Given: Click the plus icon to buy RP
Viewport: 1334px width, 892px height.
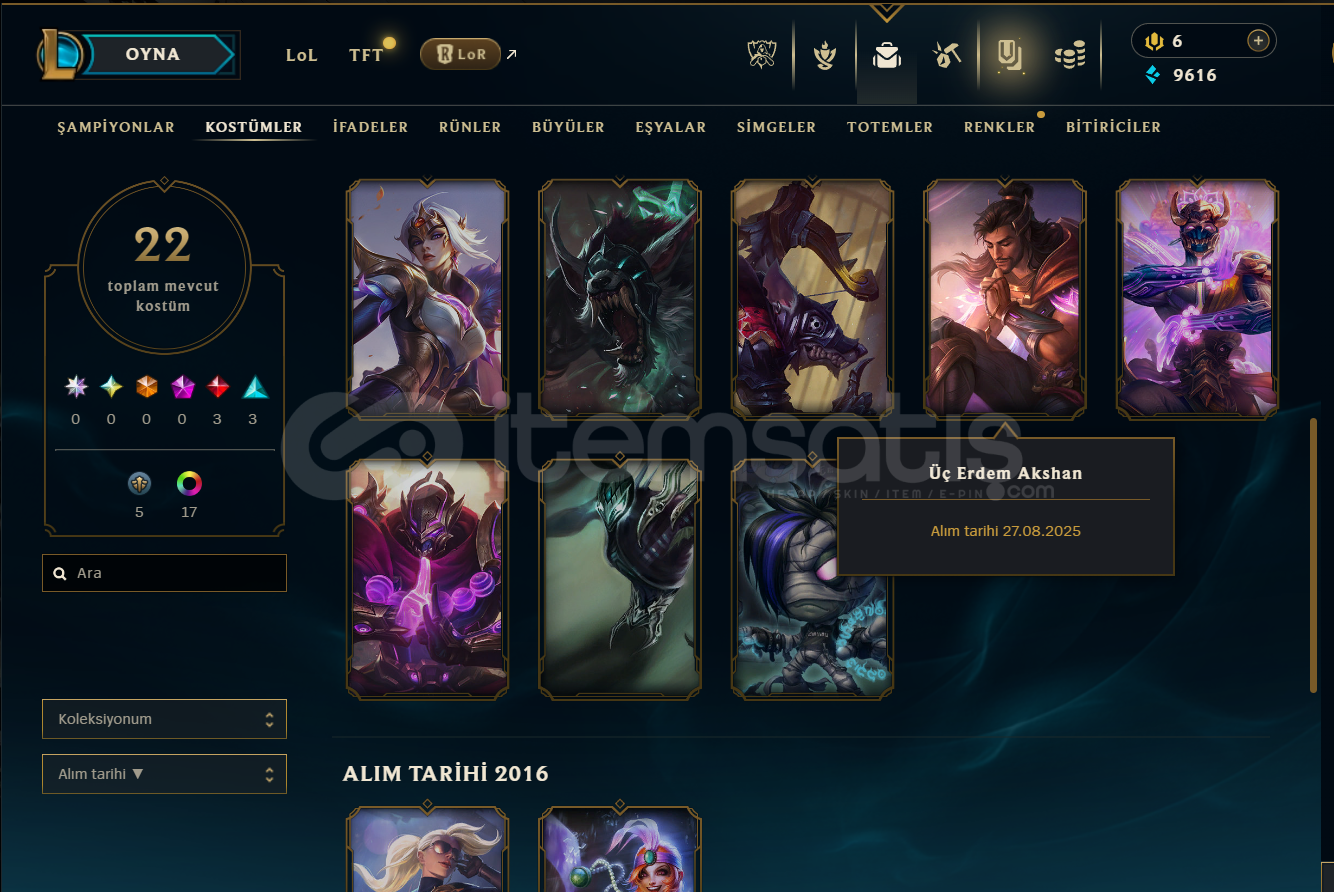Looking at the screenshot, I should [1258, 41].
